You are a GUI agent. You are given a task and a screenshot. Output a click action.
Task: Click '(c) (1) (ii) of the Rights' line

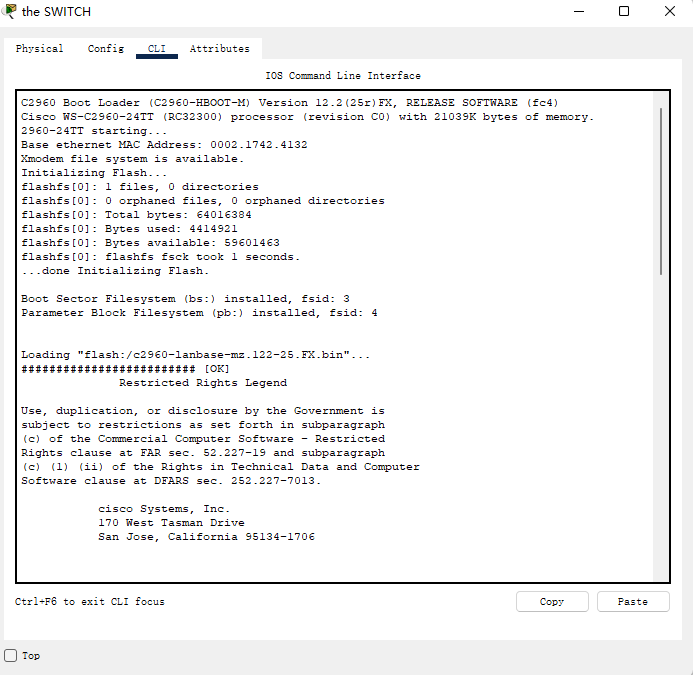[x=220, y=467]
